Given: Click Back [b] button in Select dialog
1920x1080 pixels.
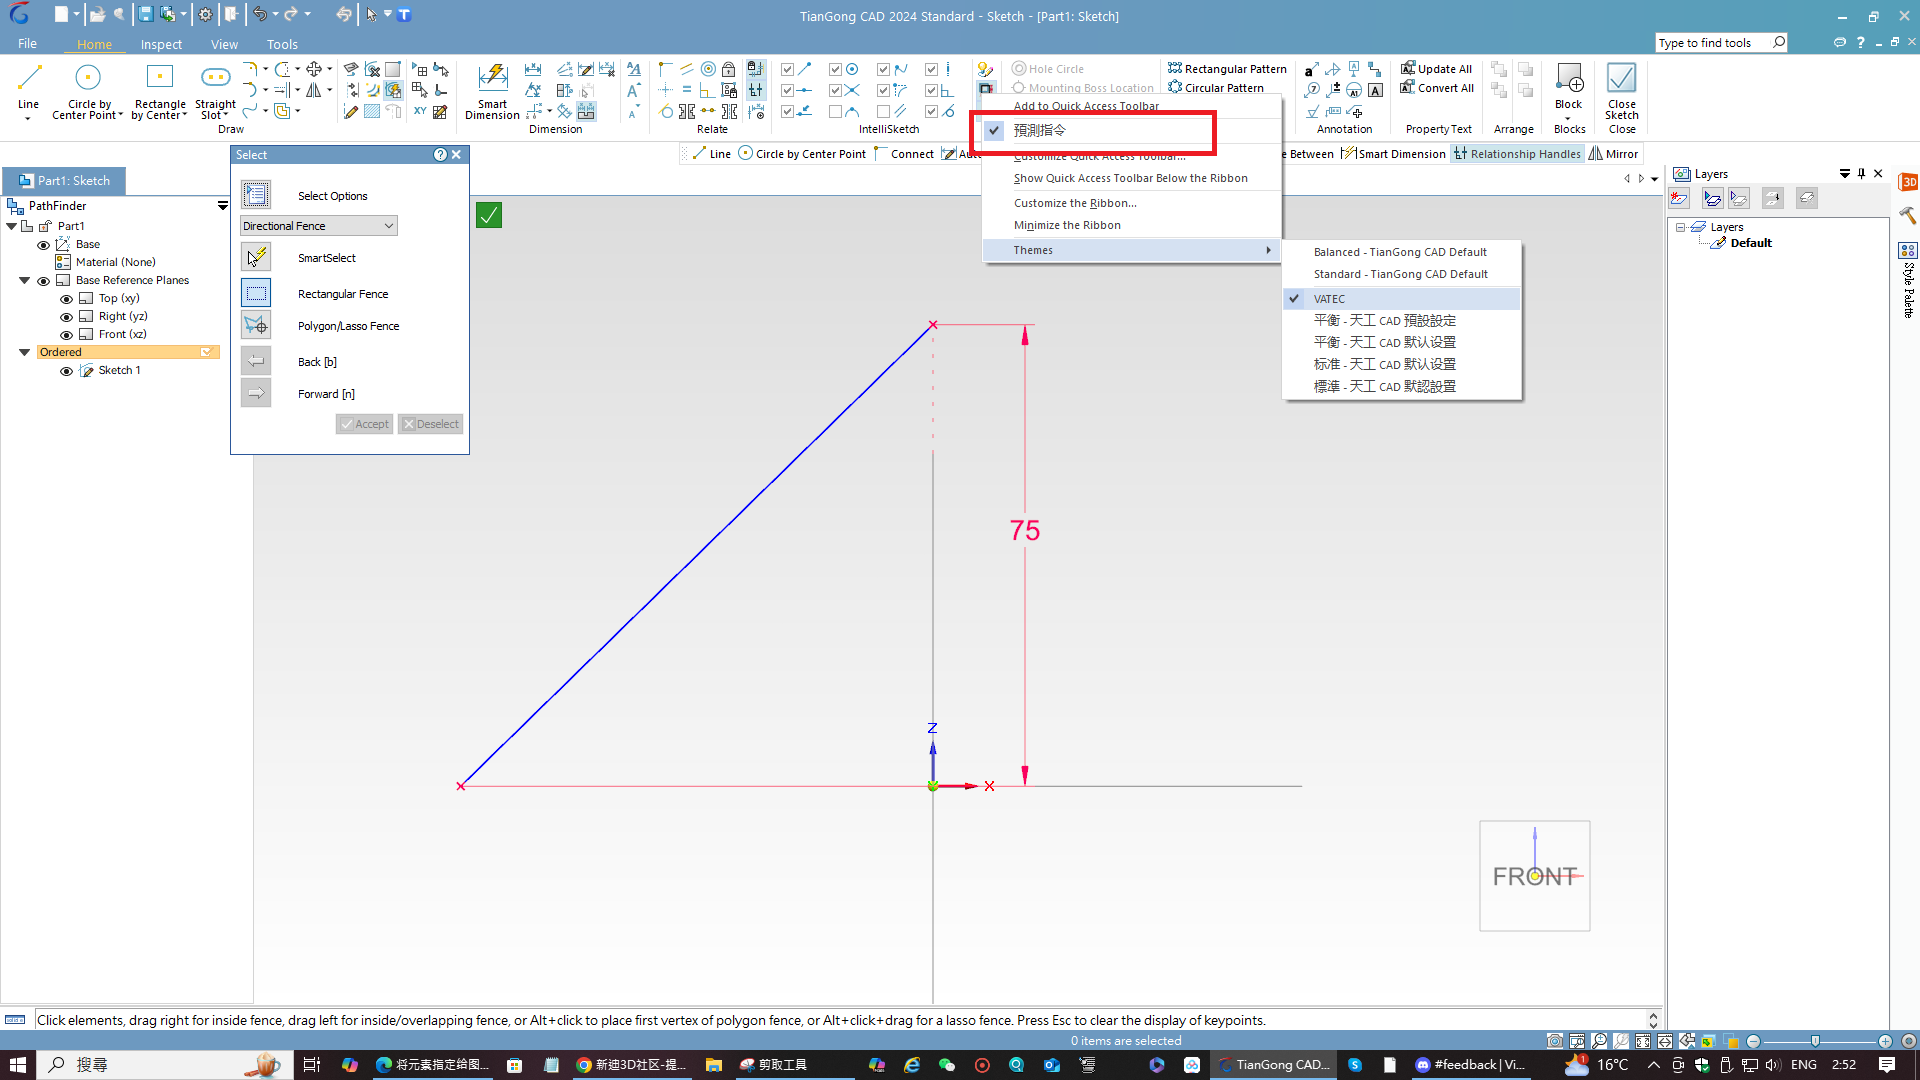Looking at the screenshot, I should (x=256, y=361).
